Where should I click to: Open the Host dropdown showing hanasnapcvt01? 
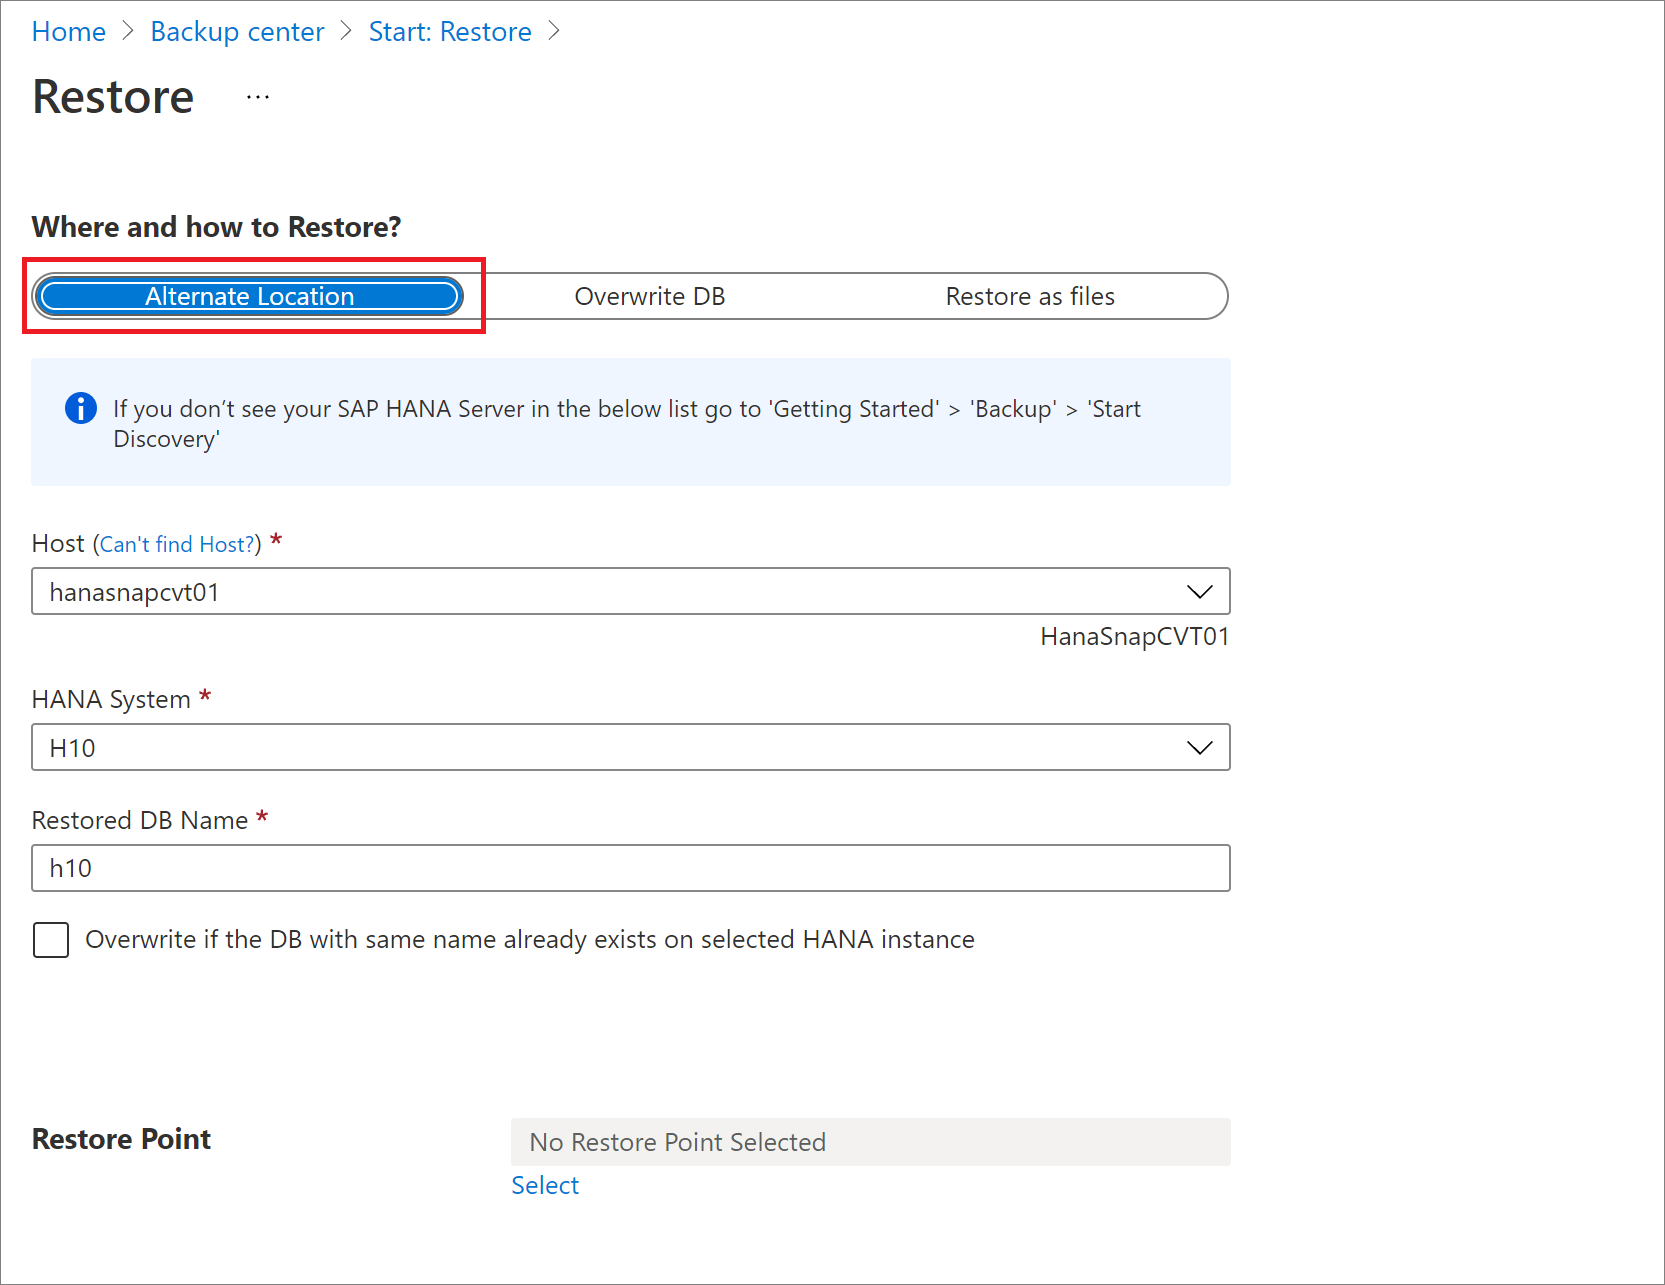tap(630, 591)
